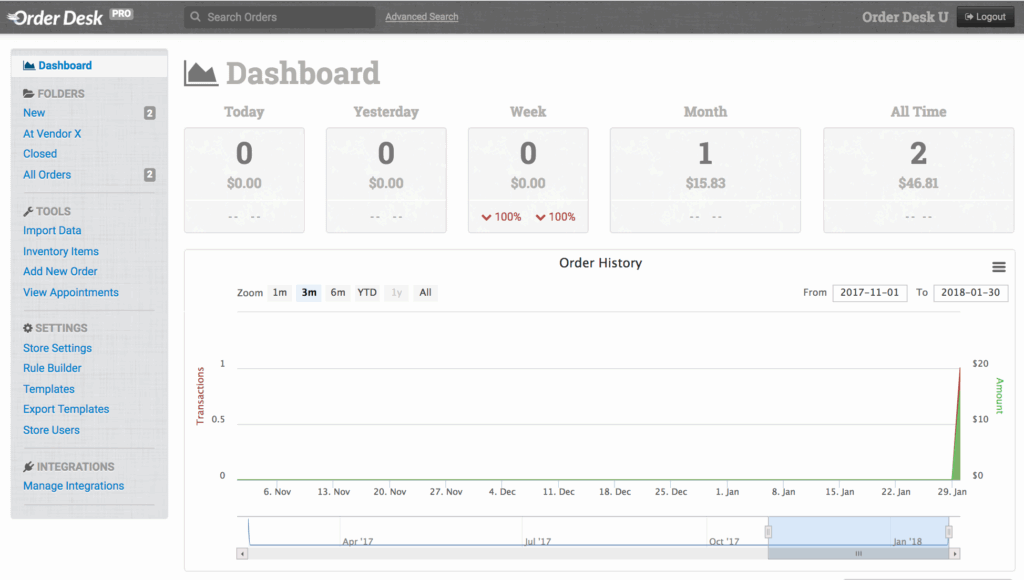Open the To date field
Image resolution: width=1024 pixels, height=580 pixels.
969,293
